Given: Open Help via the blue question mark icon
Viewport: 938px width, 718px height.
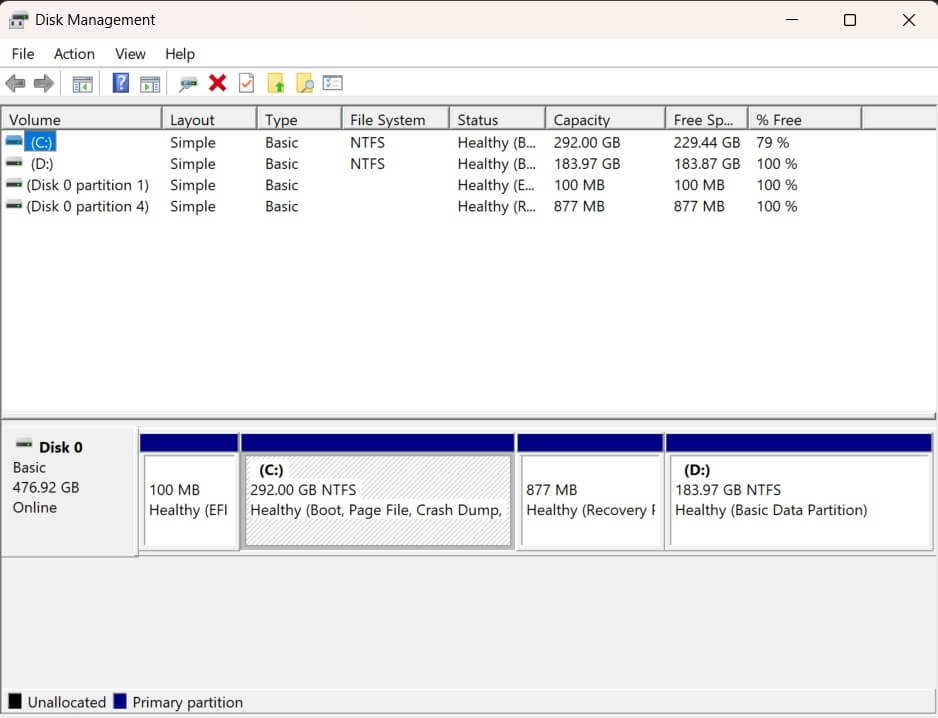Looking at the screenshot, I should click(x=121, y=84).
